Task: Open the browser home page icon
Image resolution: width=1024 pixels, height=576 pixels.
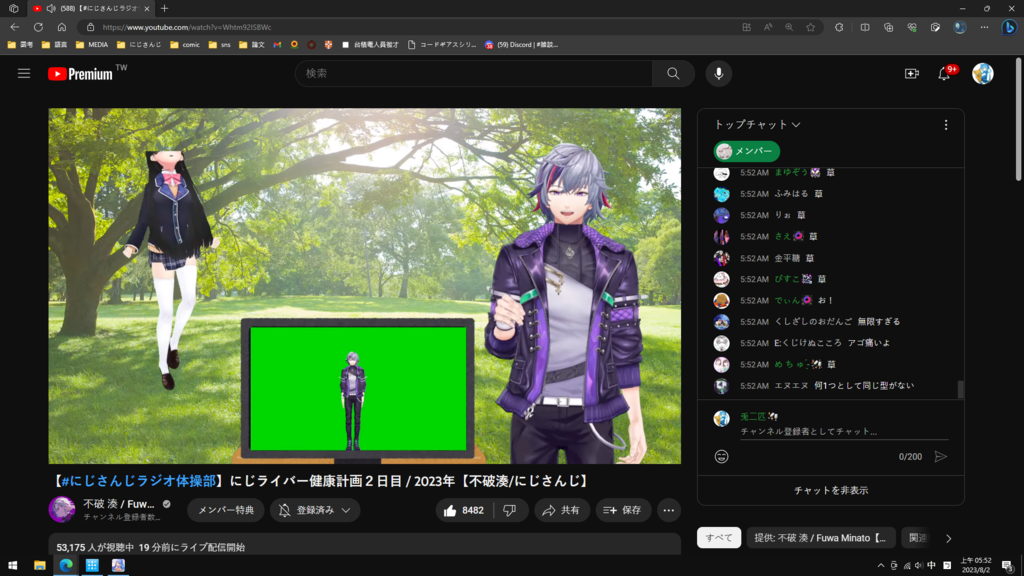Action: [x=62, y=27]
